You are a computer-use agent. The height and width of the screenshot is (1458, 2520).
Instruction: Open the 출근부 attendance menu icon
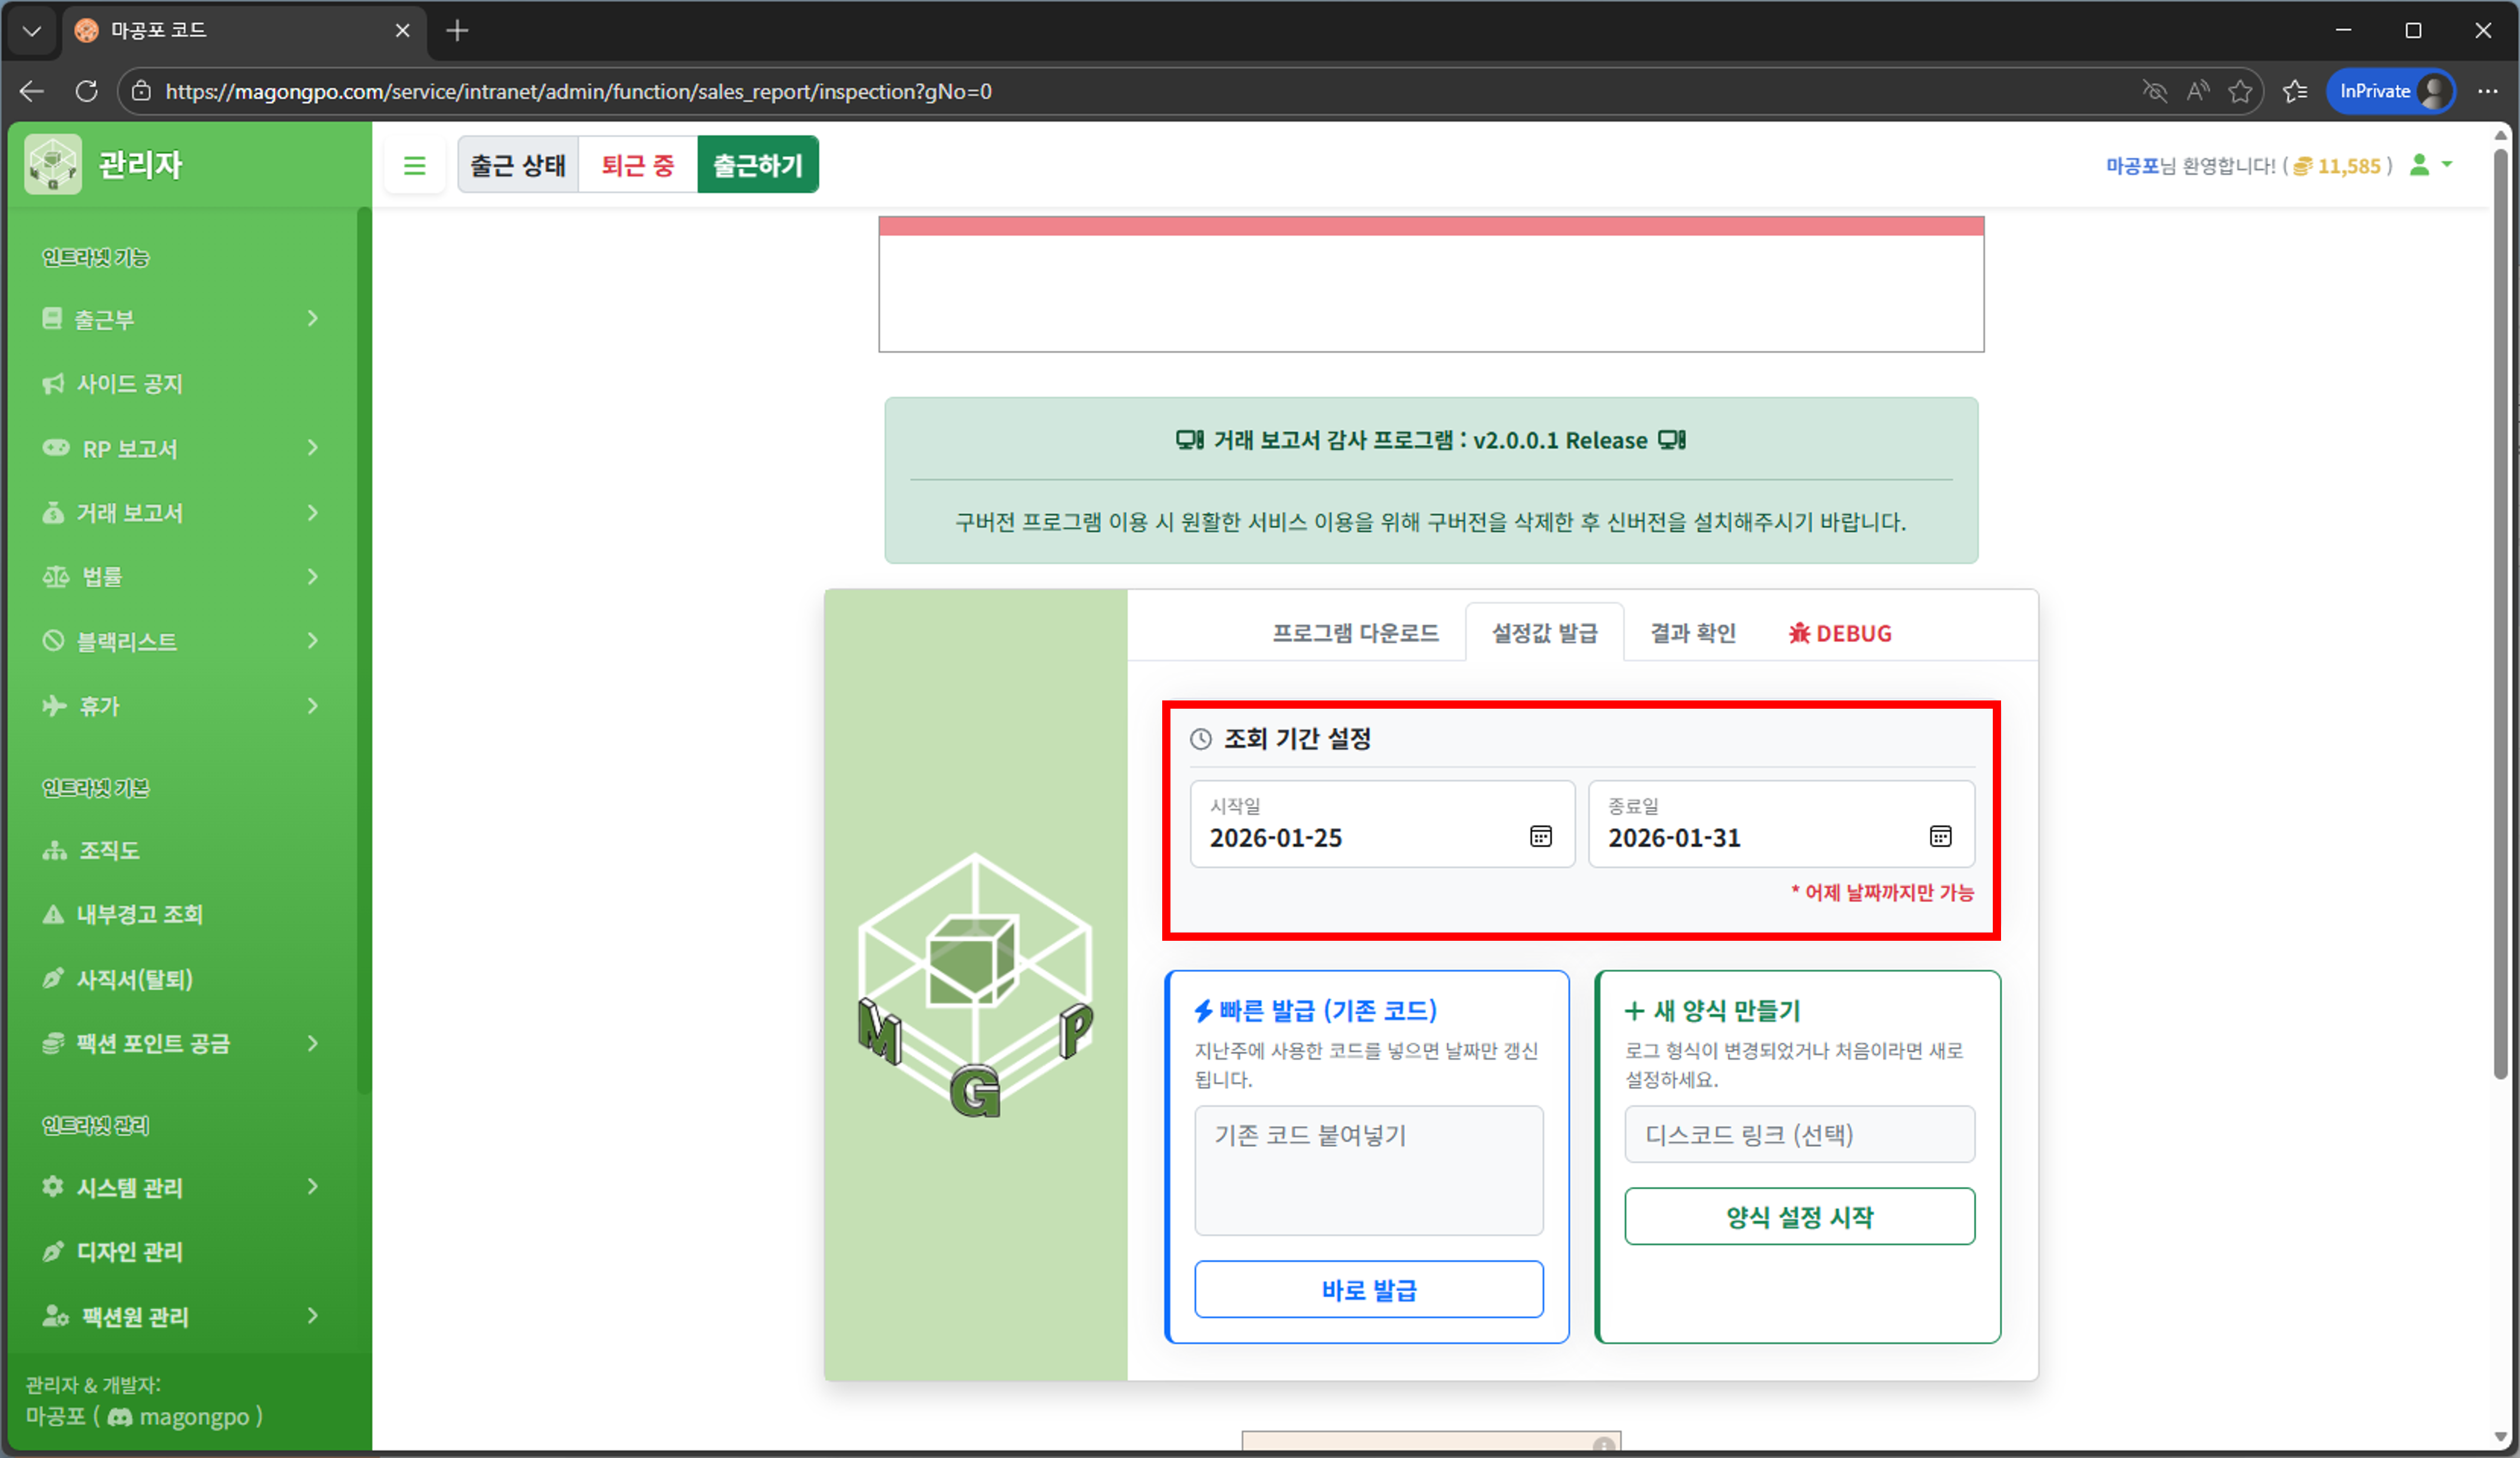coord(53,318)
